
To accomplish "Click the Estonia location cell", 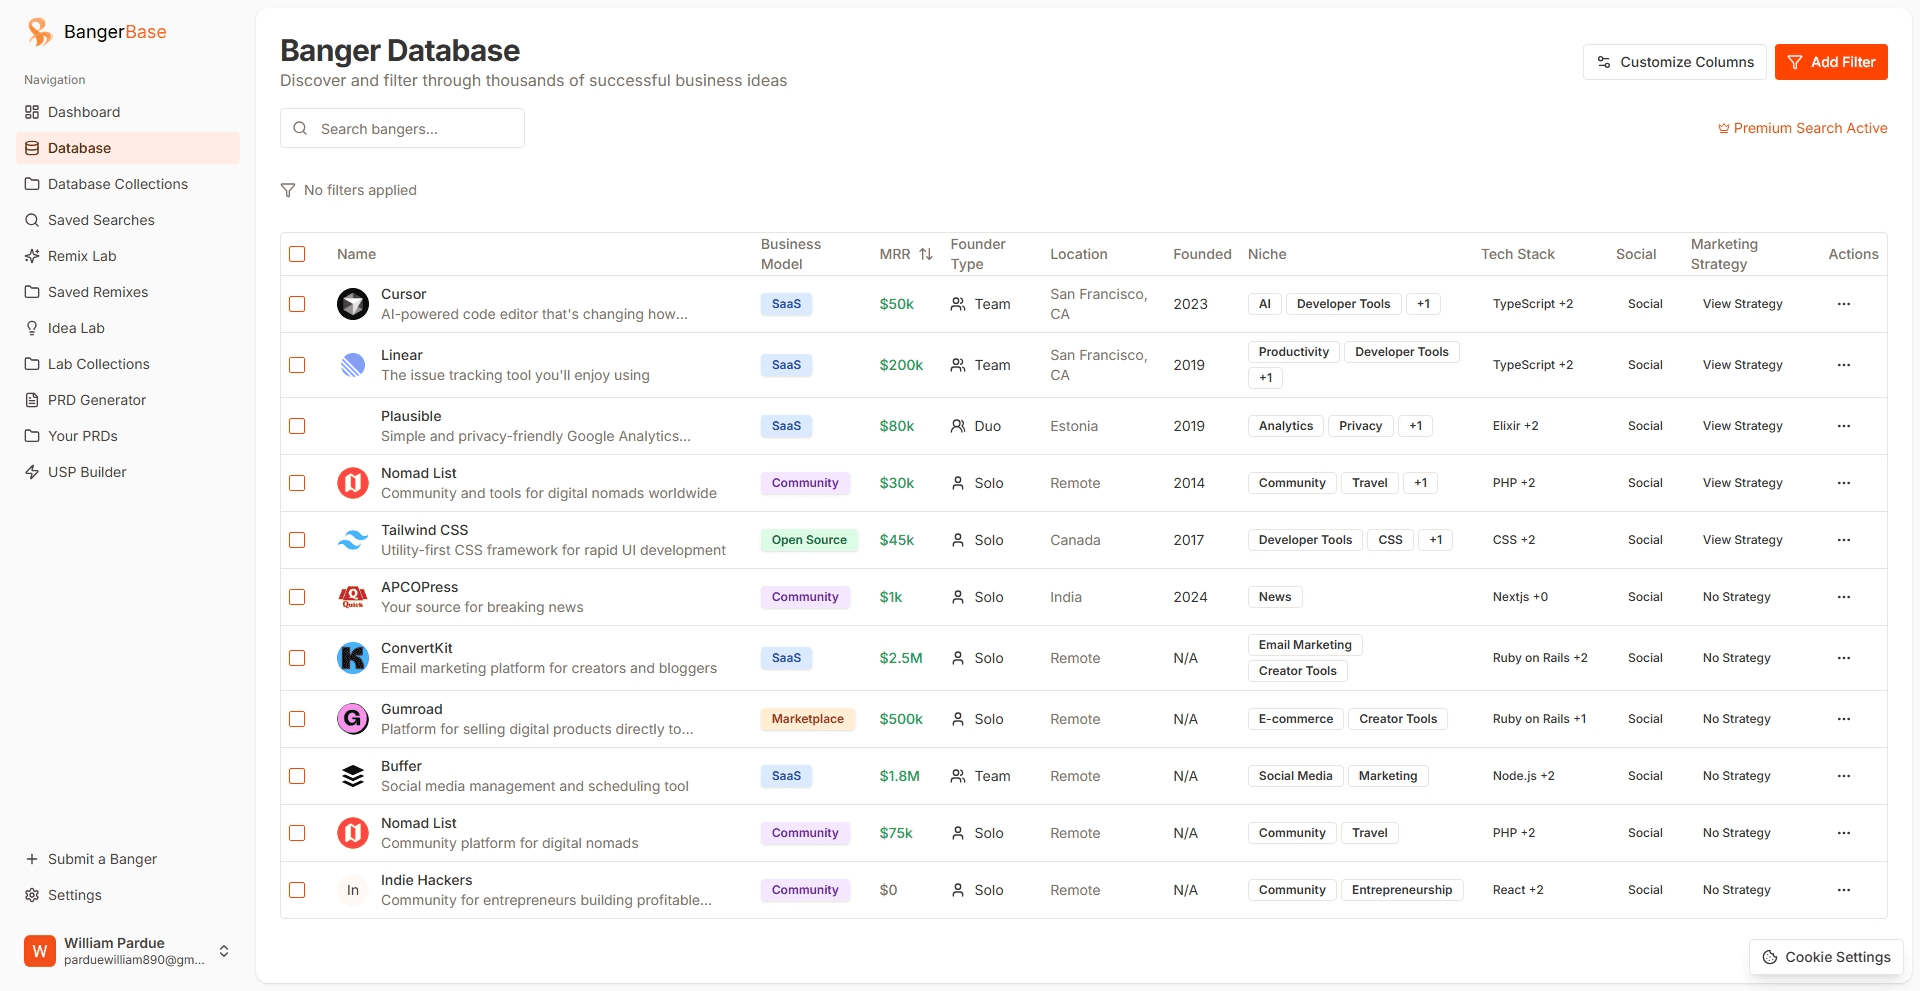I will [1074, 426].
